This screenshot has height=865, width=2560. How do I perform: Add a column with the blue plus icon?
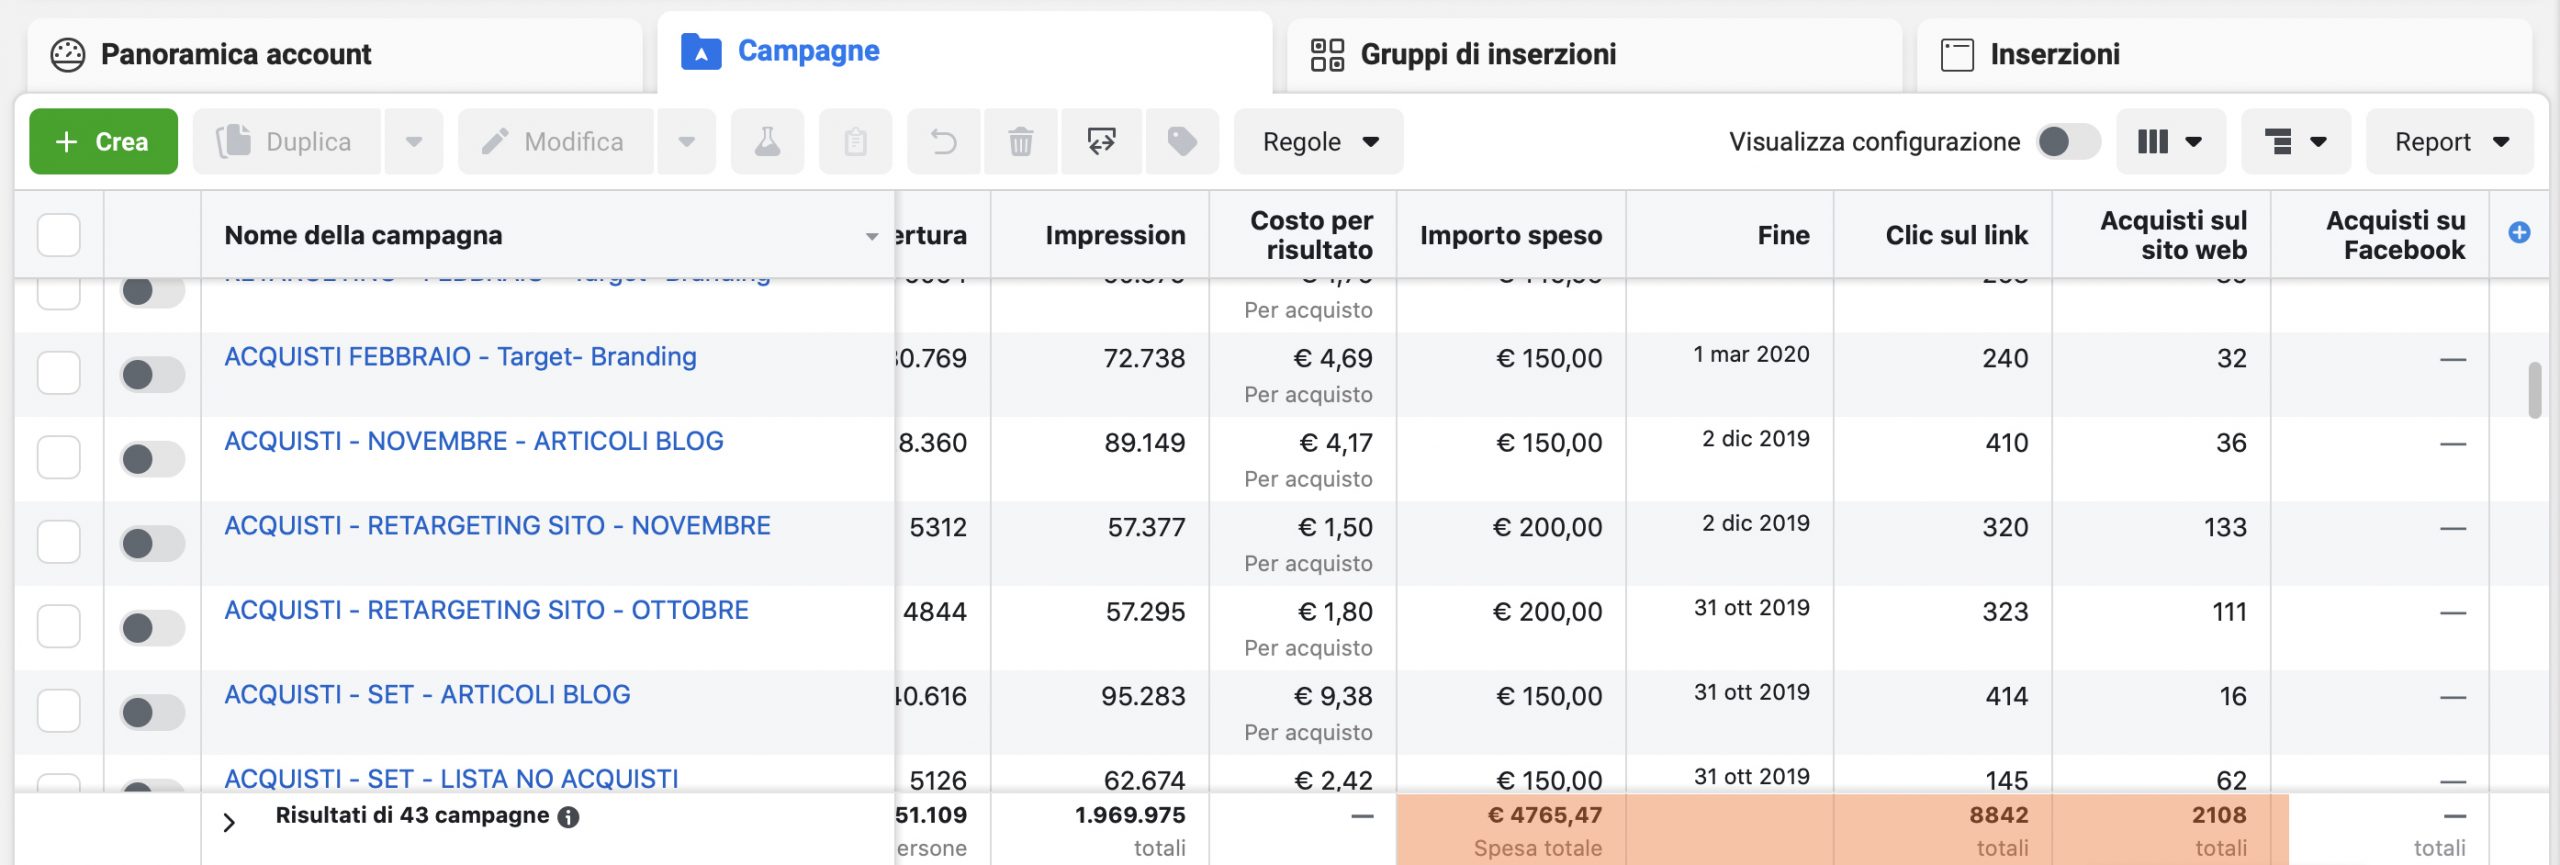coord(2519,233)
